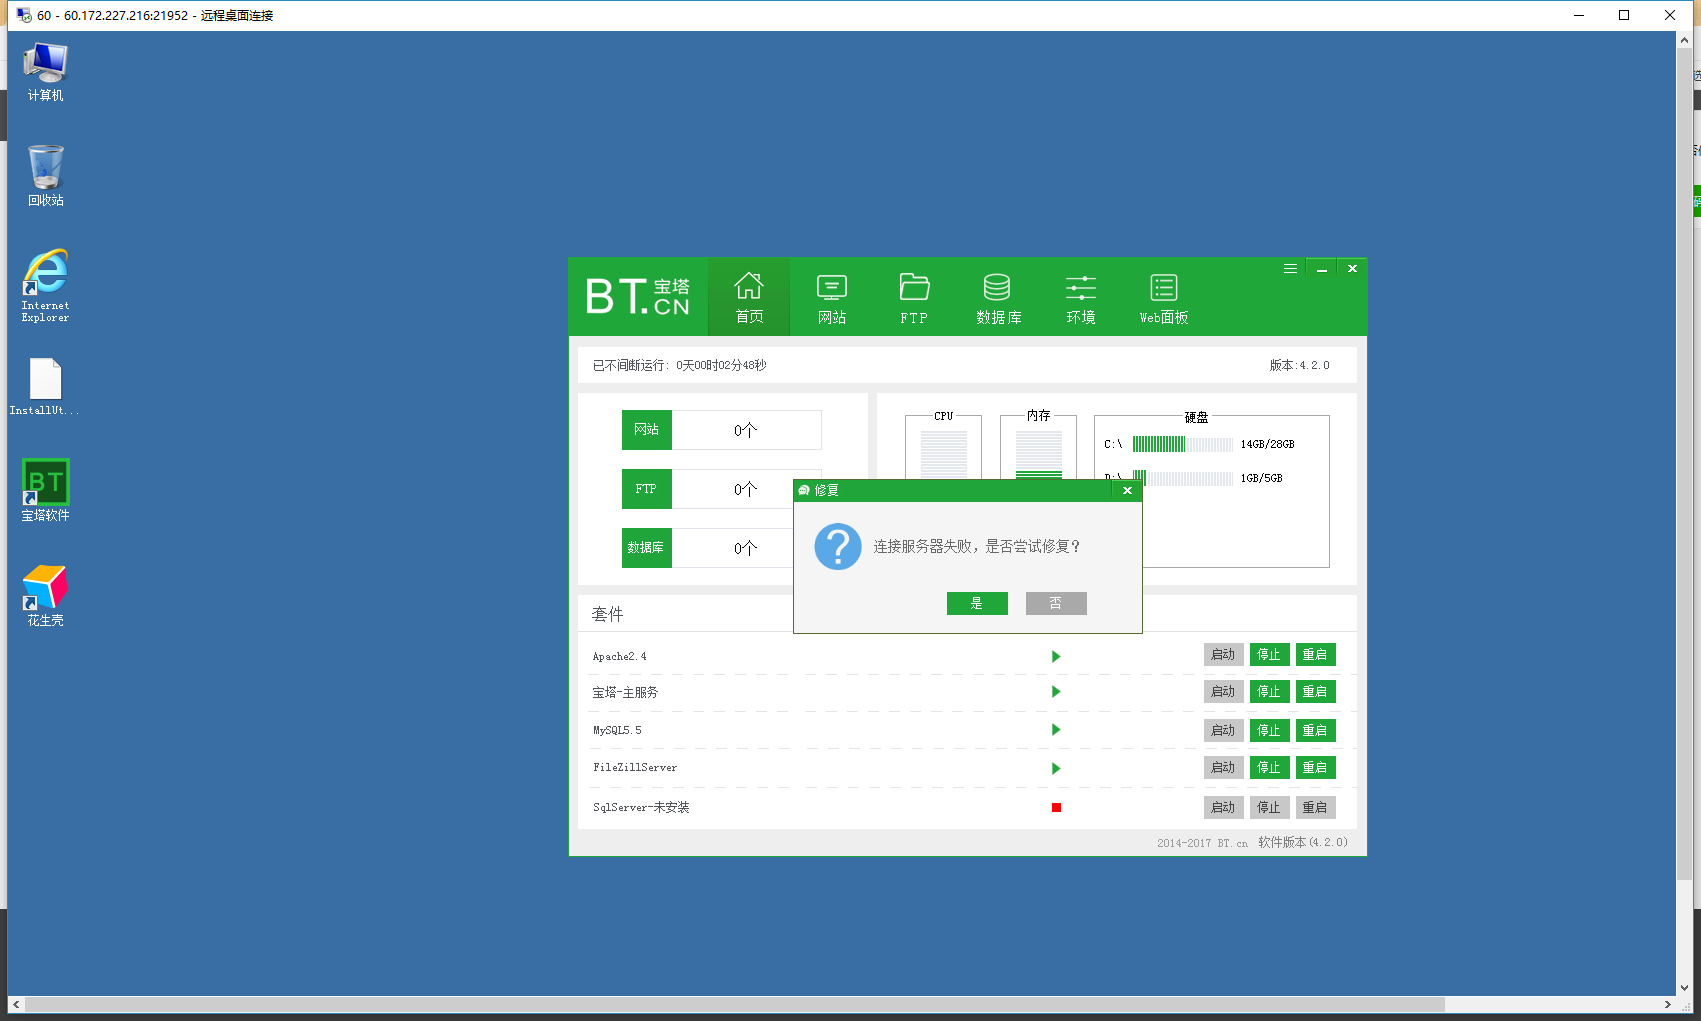Click 宝塔-主服务 running status arrow
The width and height of the screenshot is (1701, 1021).
[x=1056, y=692]
